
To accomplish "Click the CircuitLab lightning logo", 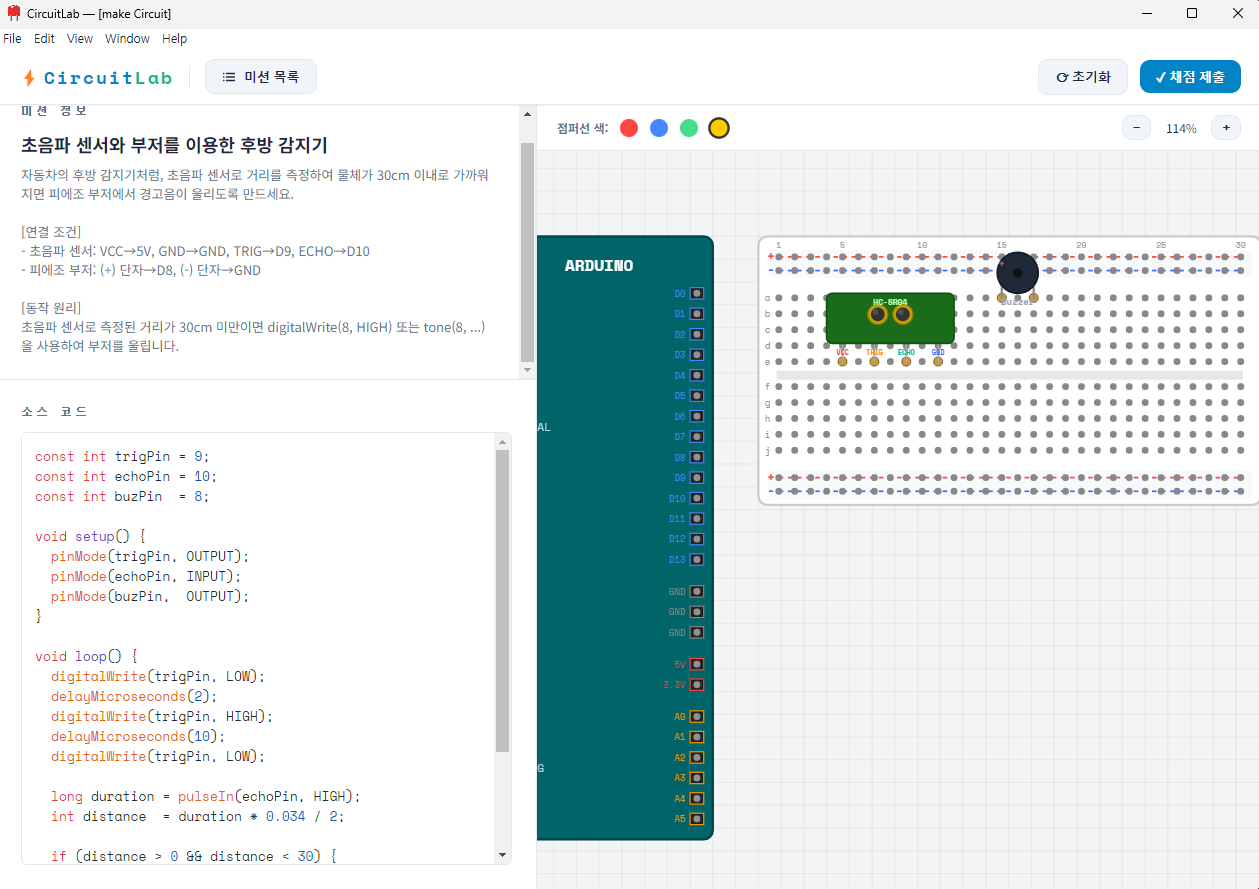I will tap(29, 77).
